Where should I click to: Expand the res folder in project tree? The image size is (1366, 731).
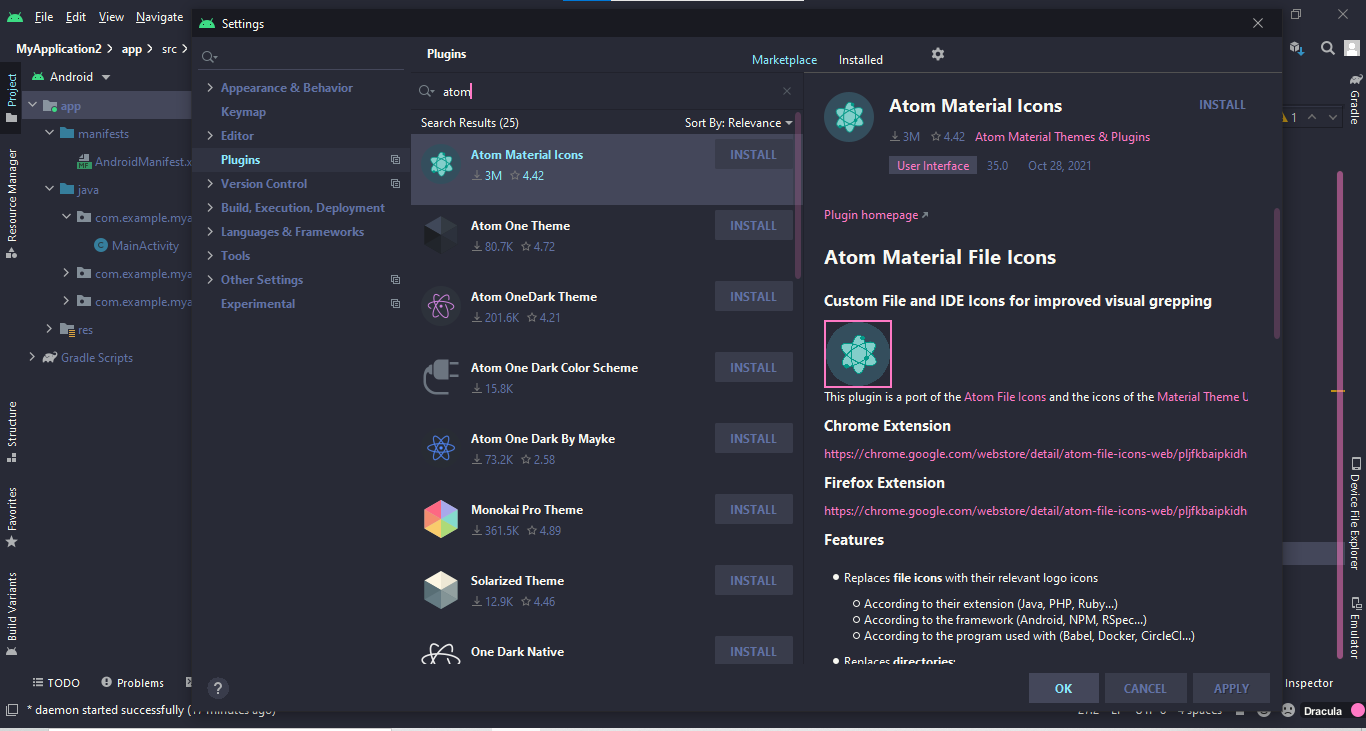coord(49,329)
